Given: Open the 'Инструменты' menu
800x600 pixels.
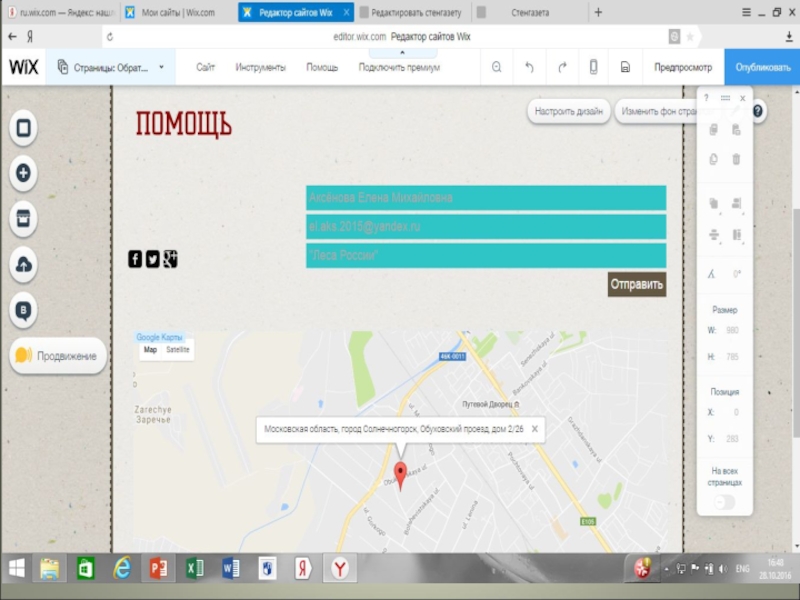Looking at the screenshot, I should 260,67.
